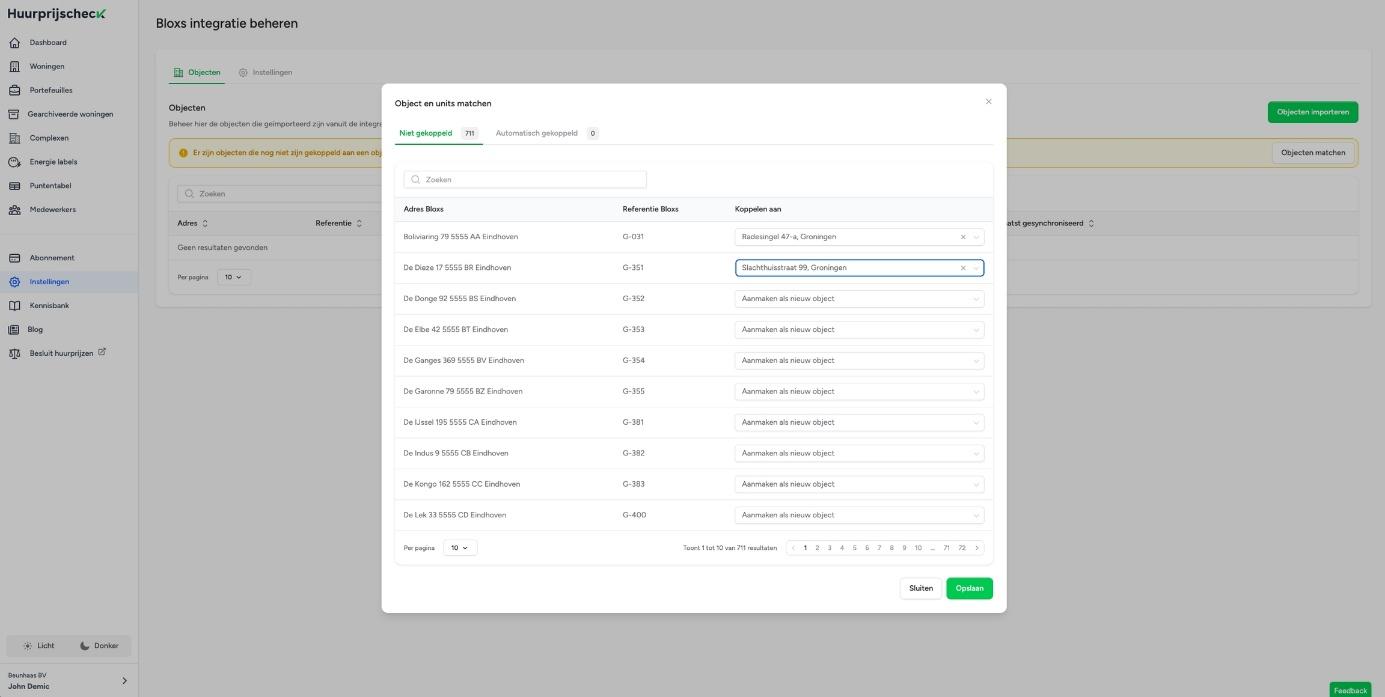
Task: Switch to Automatisch gekoppeld tab
Action: click(x=537, y=133)
